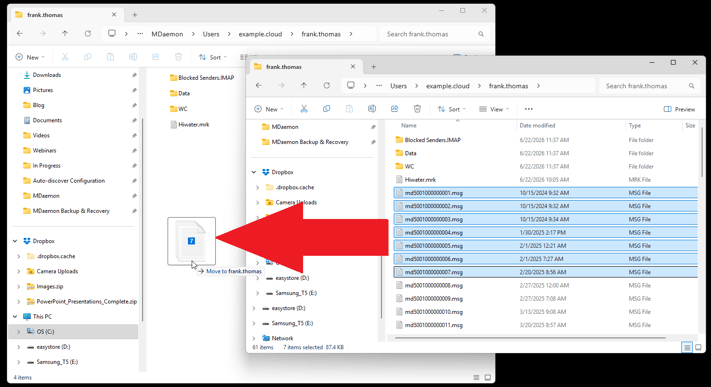This screenshot has width=711, height=387.
Task: Click Delete trash icon in front window
Action: [x=417, y=109]
